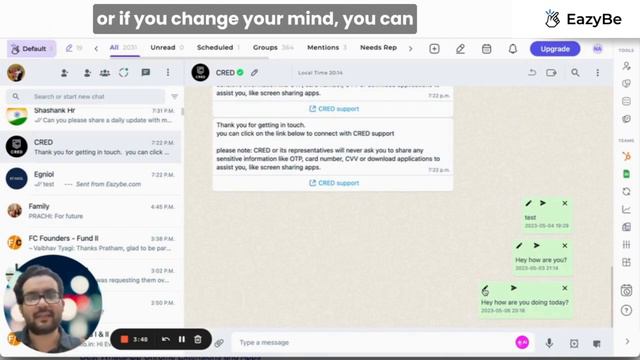Screen dimensions: 640x360
Task: Edit CRED contact name pencil icon
Action: click(254, 73)
